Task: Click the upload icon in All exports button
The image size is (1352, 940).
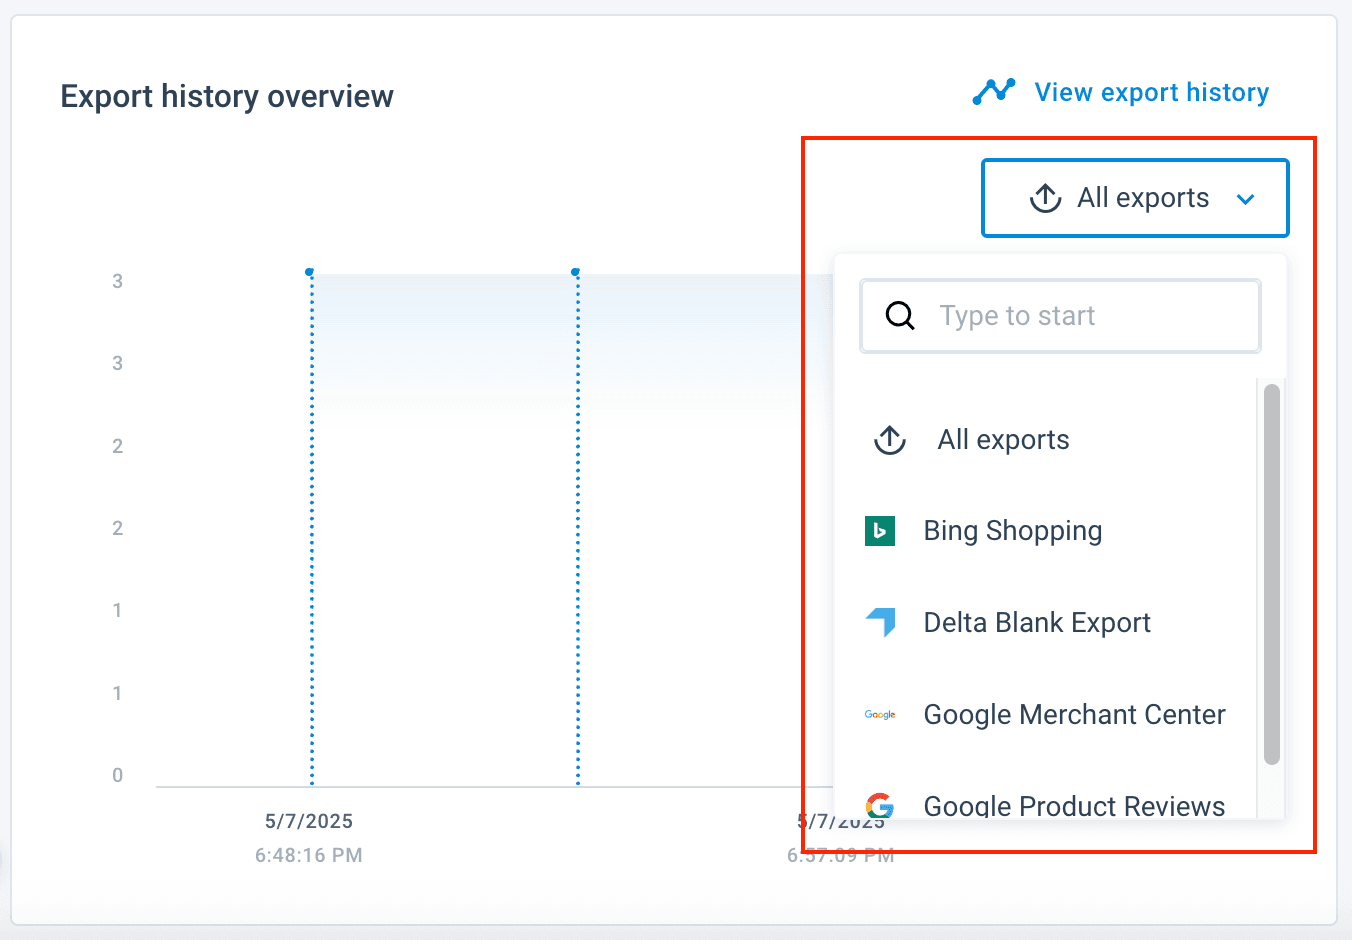Action: [x=1045, y=198]
